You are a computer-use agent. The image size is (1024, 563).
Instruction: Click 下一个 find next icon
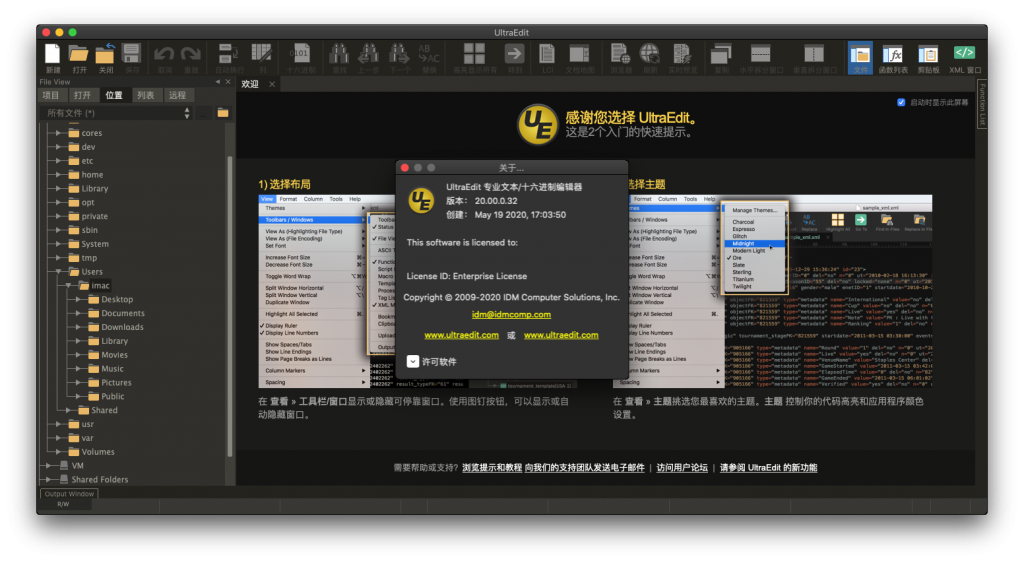399,54
